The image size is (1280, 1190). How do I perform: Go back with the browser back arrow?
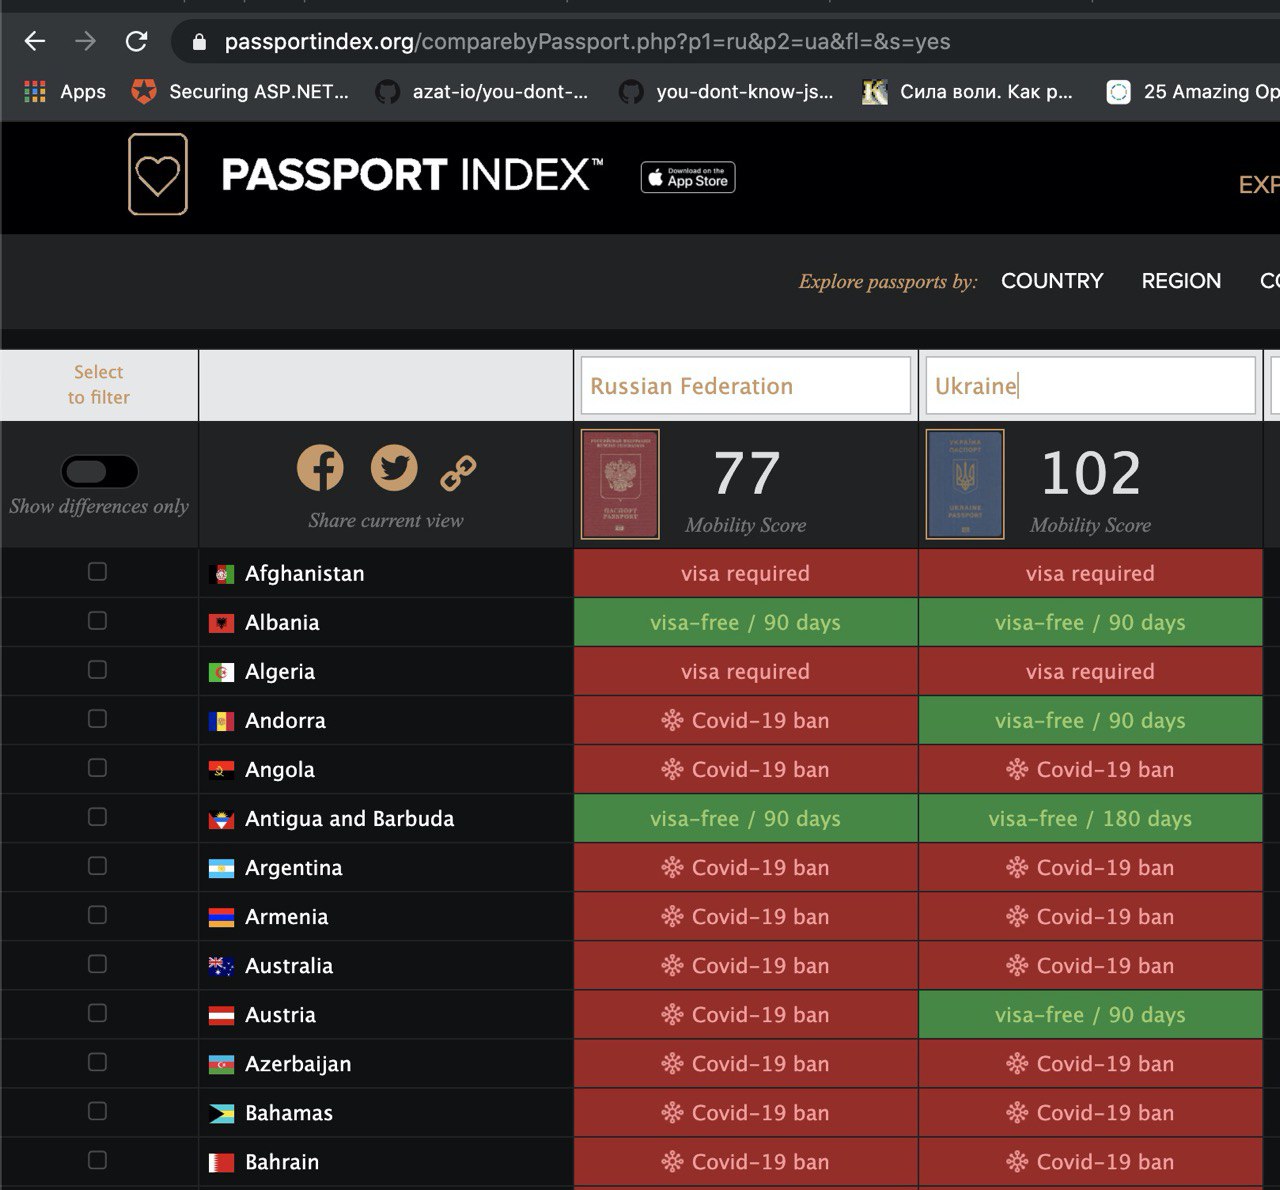pos(35,41)
